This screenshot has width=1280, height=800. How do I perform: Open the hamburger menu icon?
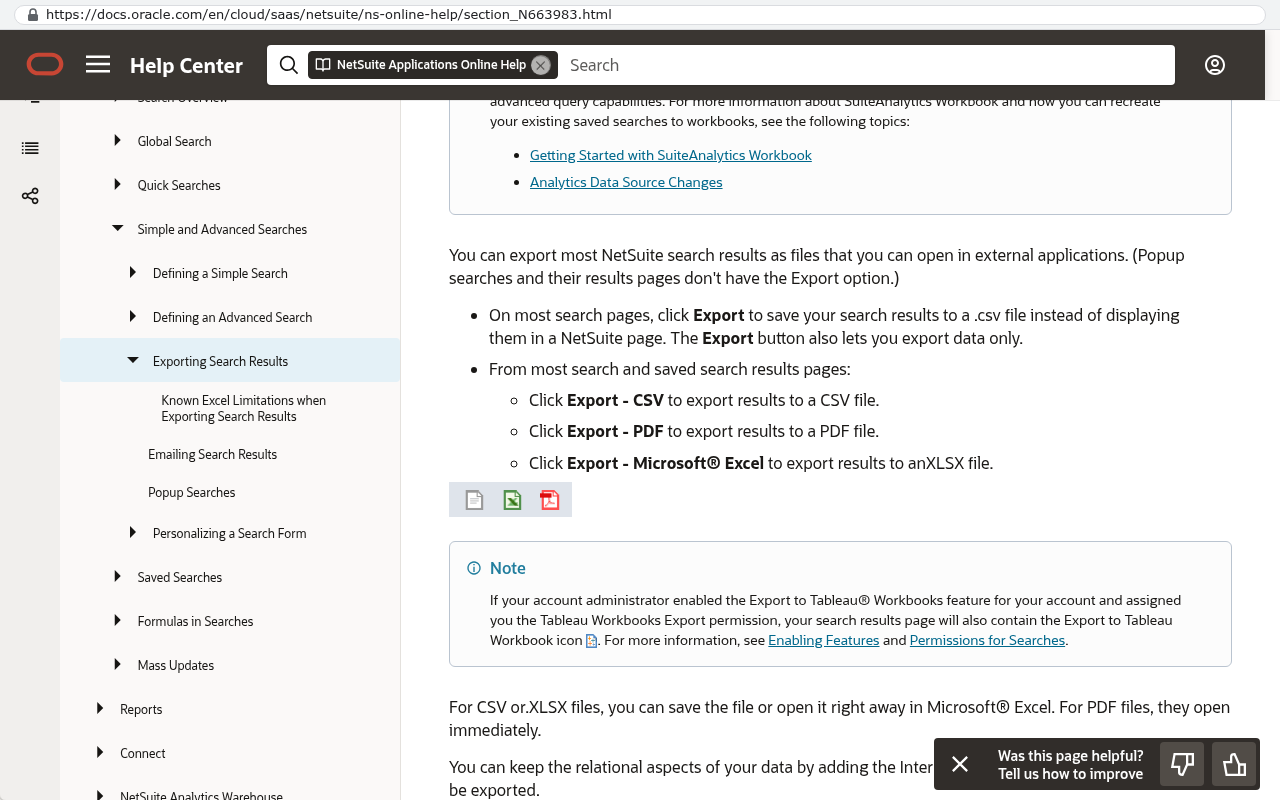tap(98, 65)
